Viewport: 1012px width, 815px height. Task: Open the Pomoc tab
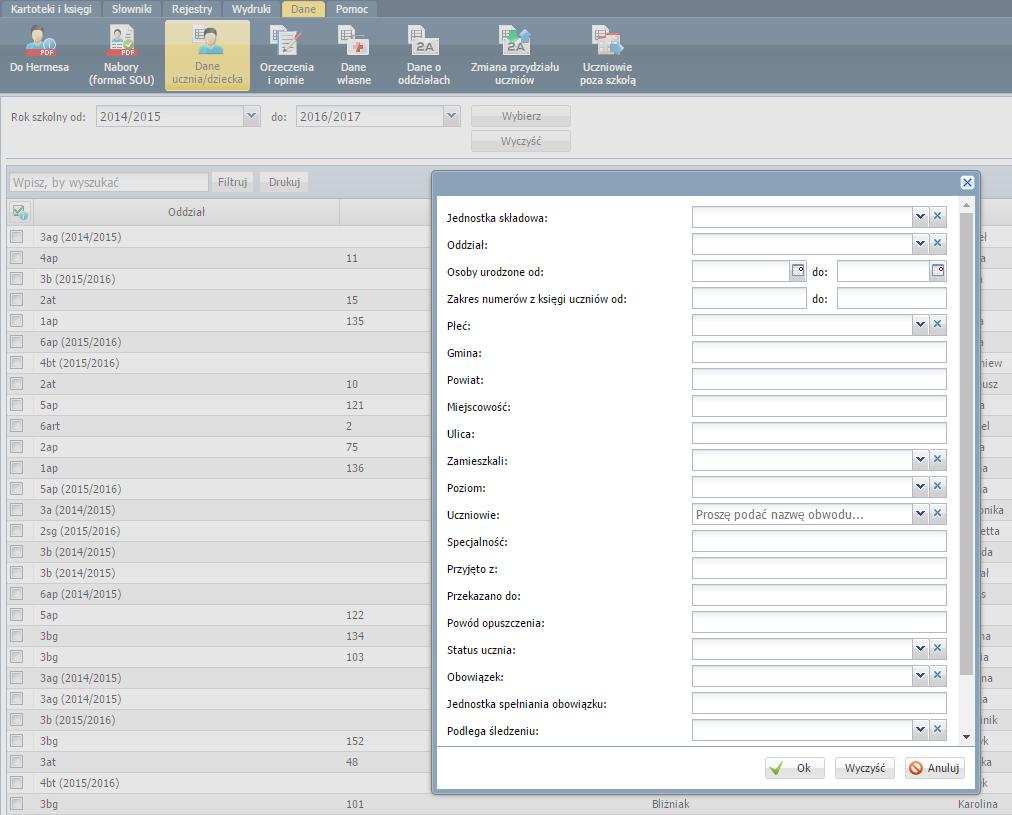pos(352,9)
